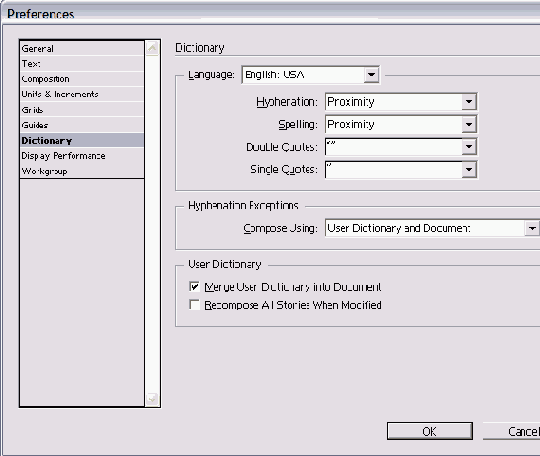Open Units & Increments preferences
The width and height of the screenshot is (540, 456).
[x=82, y=94]
